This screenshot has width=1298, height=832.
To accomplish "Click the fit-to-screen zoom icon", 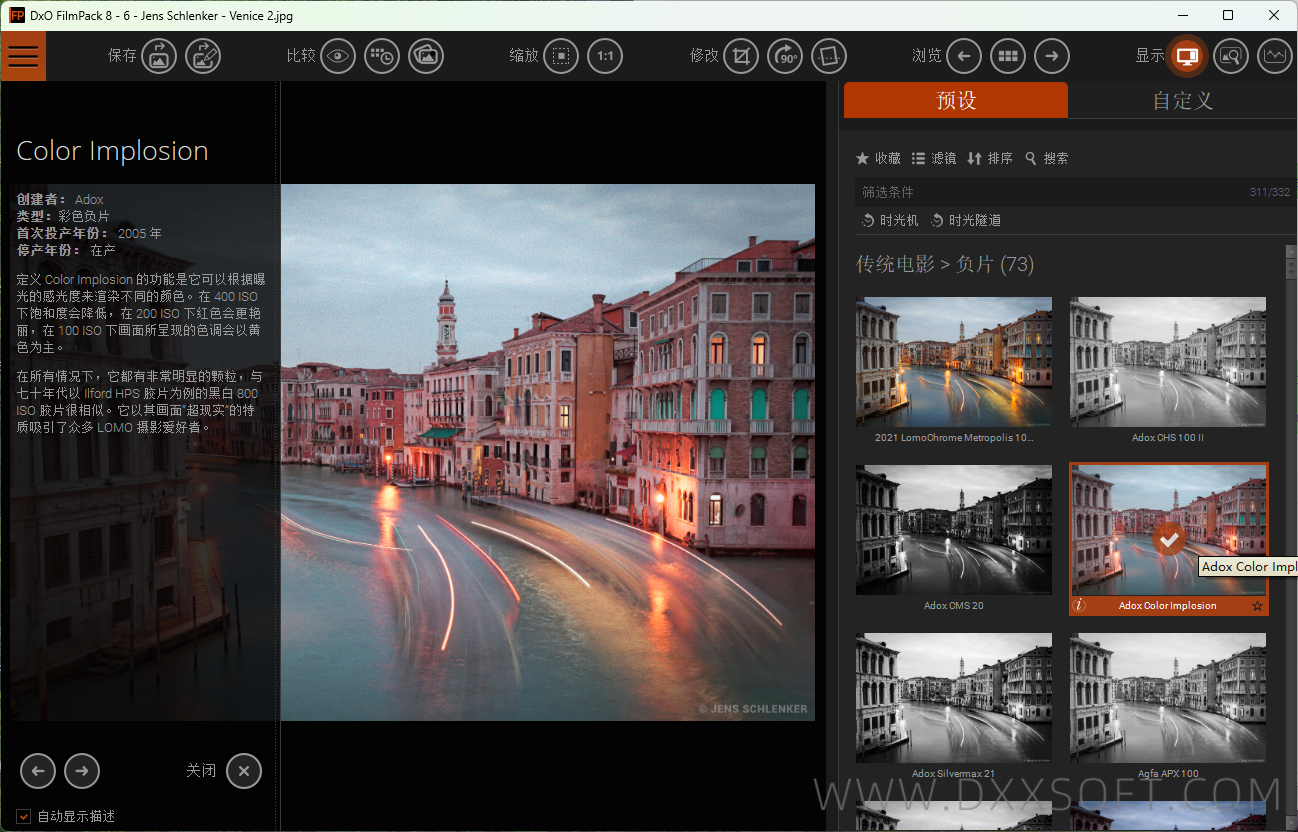I will 561,56.
